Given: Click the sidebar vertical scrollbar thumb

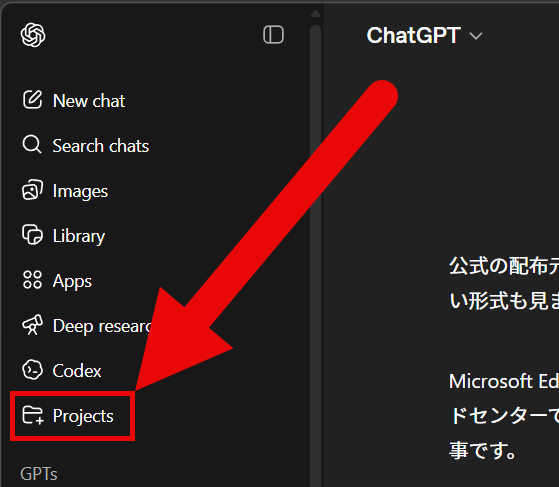Looking at the screenshot, I should (x=316, y=255).
